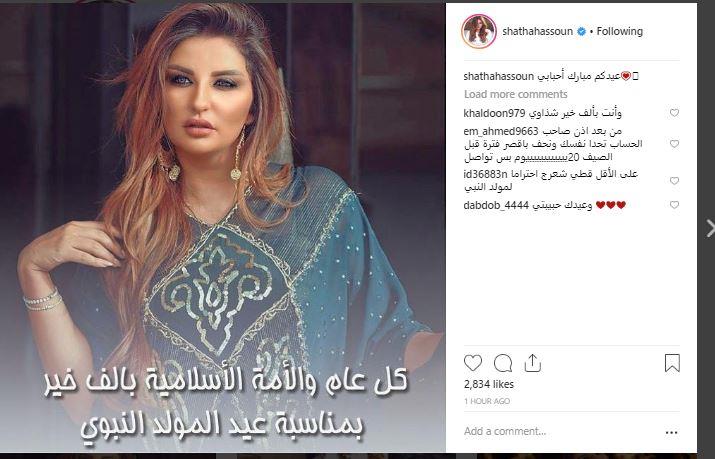Viewport: 715px width, 459px height.
Task: View the 2,834 likes list
Action: coord(489,384)
